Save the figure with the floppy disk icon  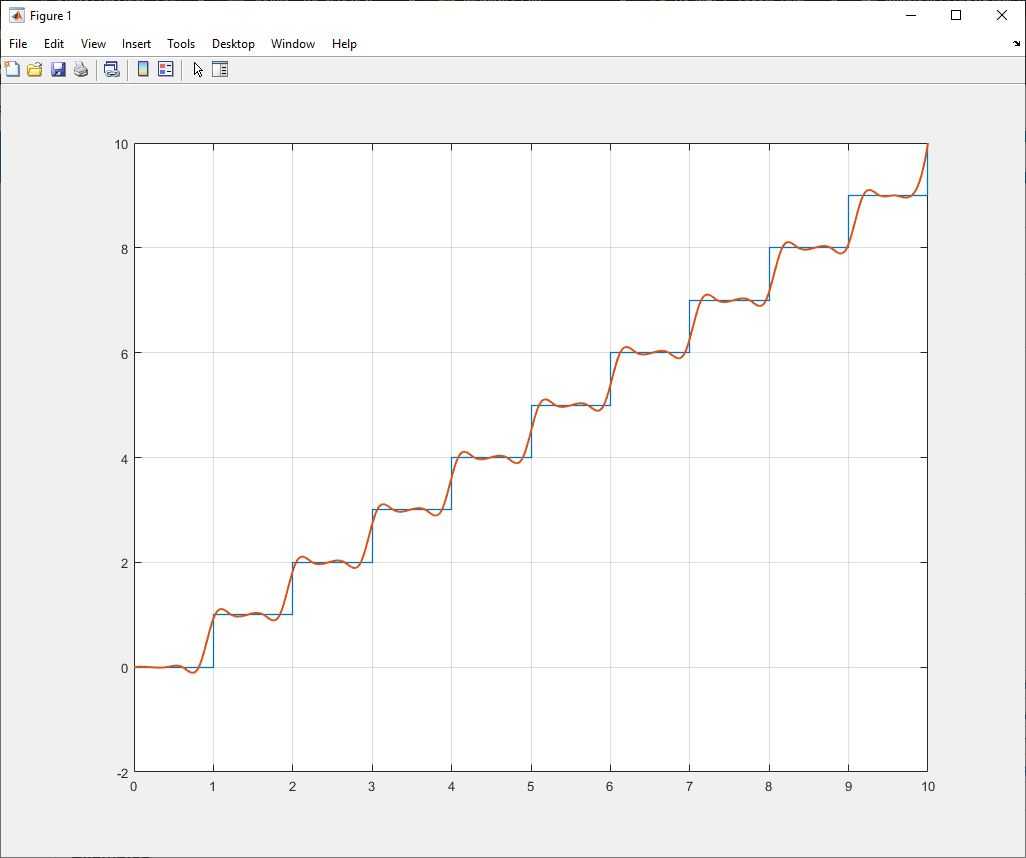(58, 69)
